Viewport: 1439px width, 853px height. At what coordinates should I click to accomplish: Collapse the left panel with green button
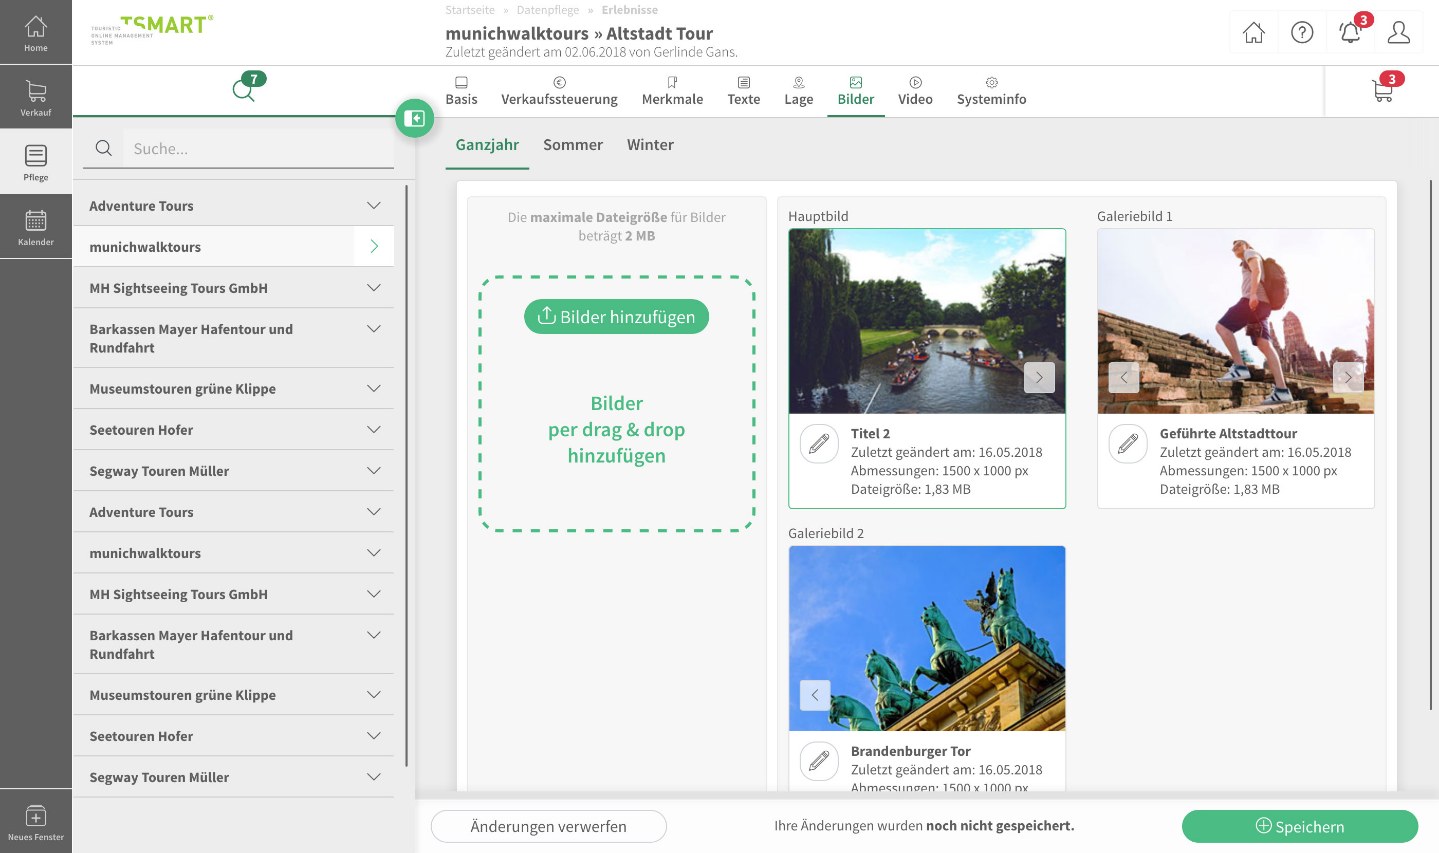click(x=415, y=119)
